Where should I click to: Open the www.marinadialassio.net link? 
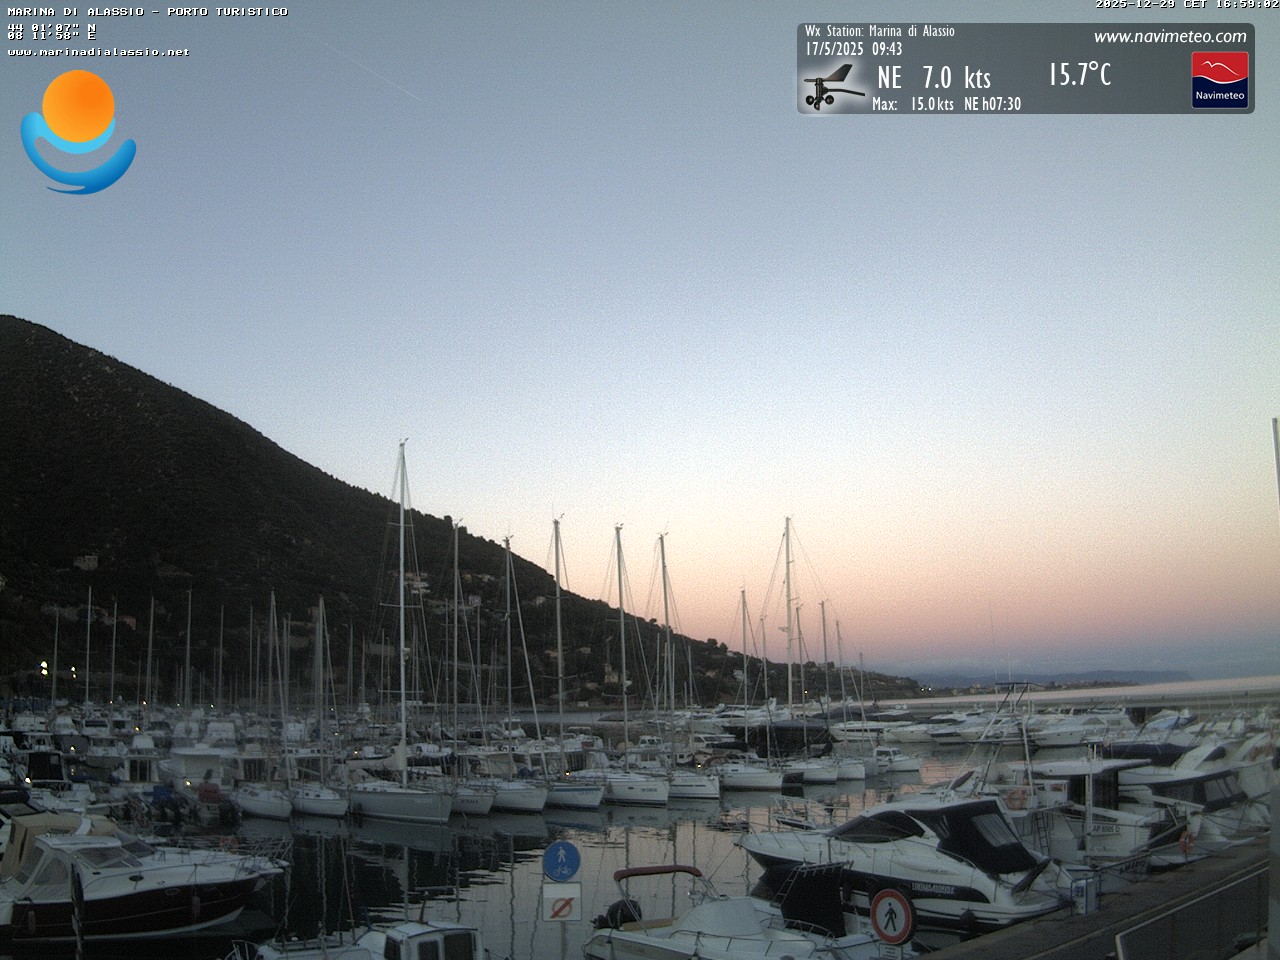pyautogui.click(x=98, y=51)
